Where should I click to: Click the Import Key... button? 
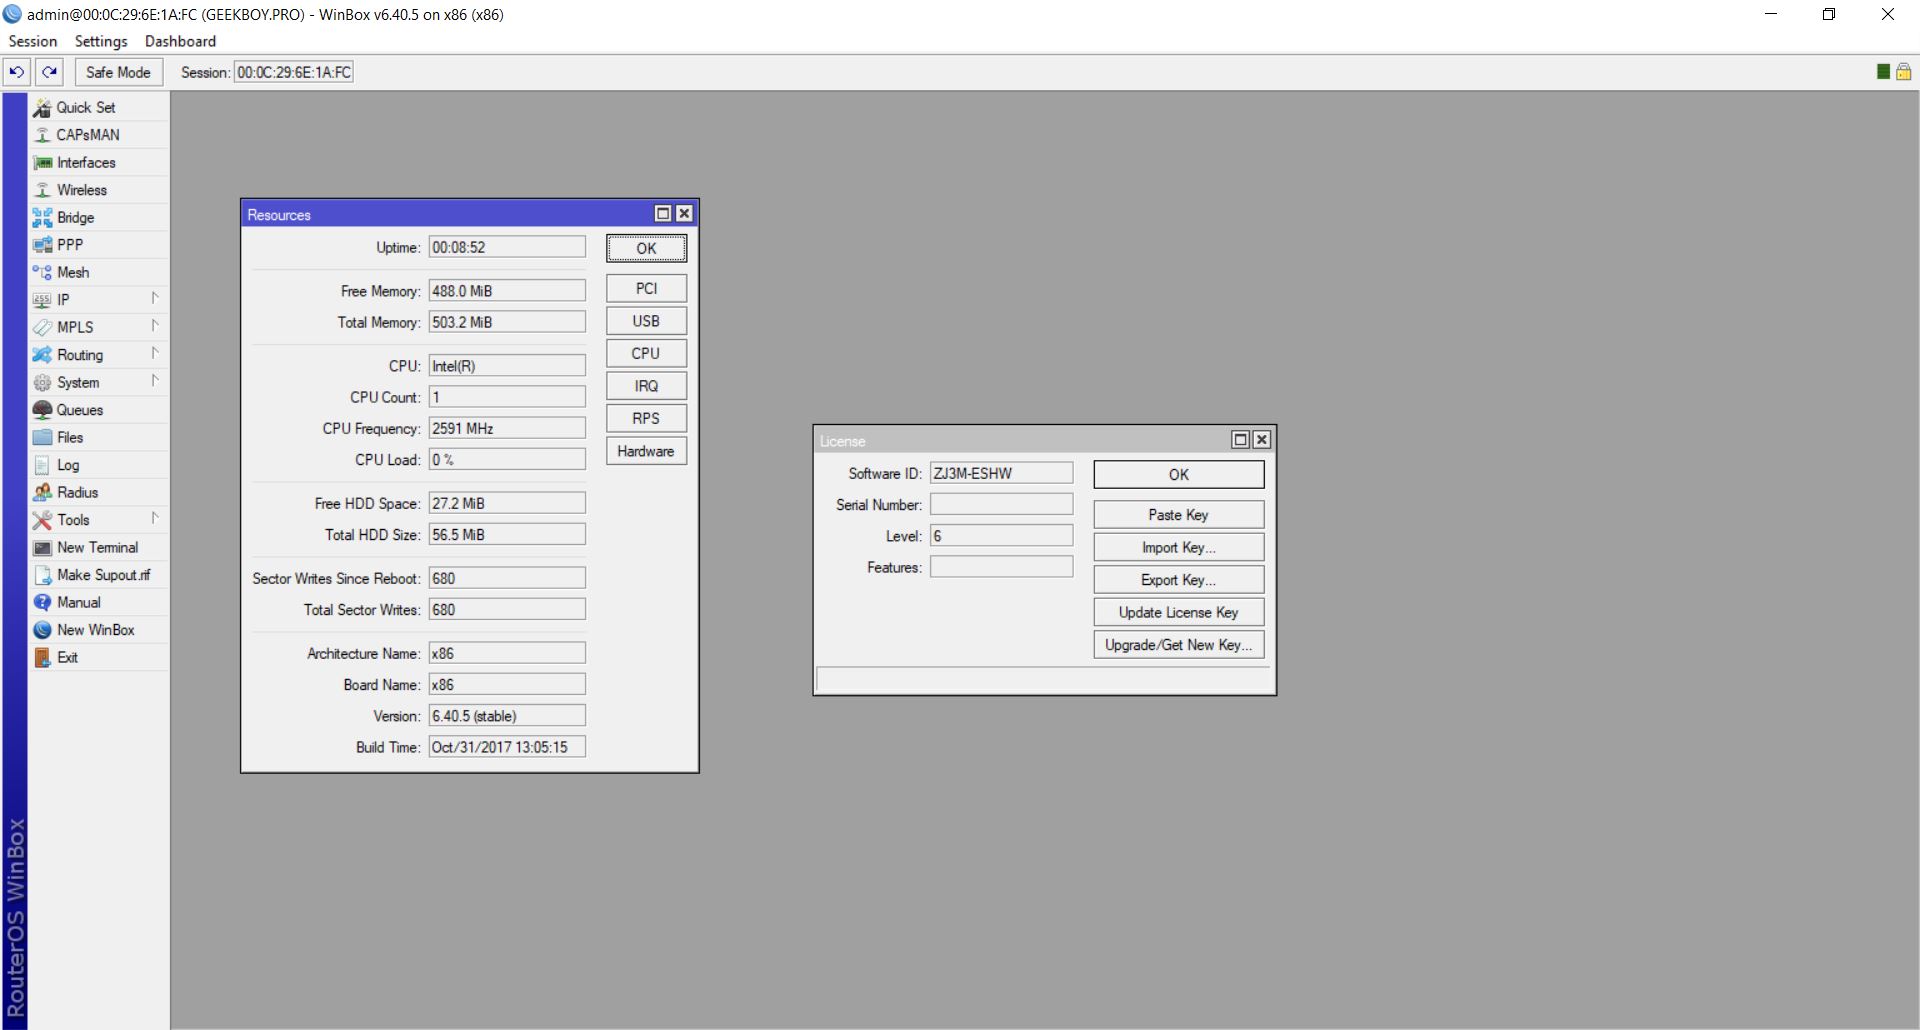(1179, 547)
